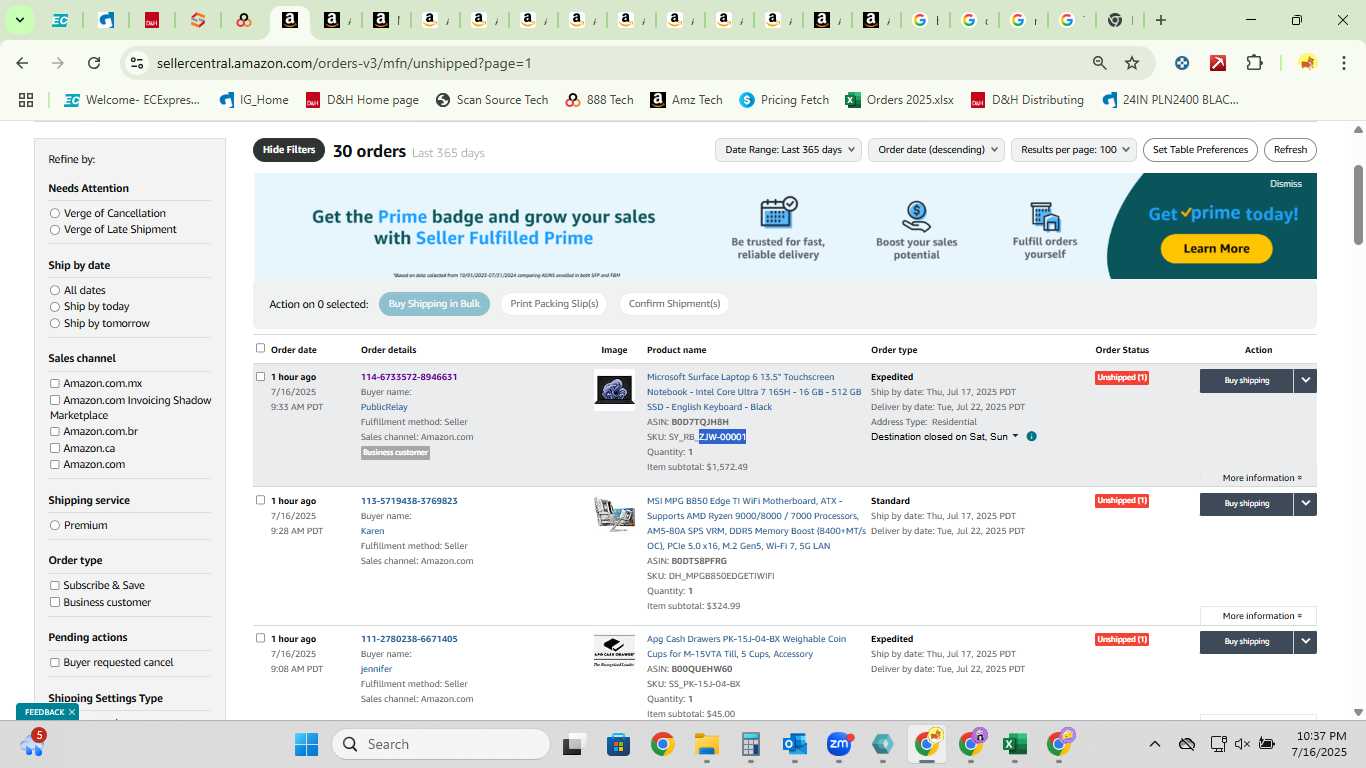Click the page vertical scrollbar thumb
Screen dimensions: 1366x768
coord(1358,204)
